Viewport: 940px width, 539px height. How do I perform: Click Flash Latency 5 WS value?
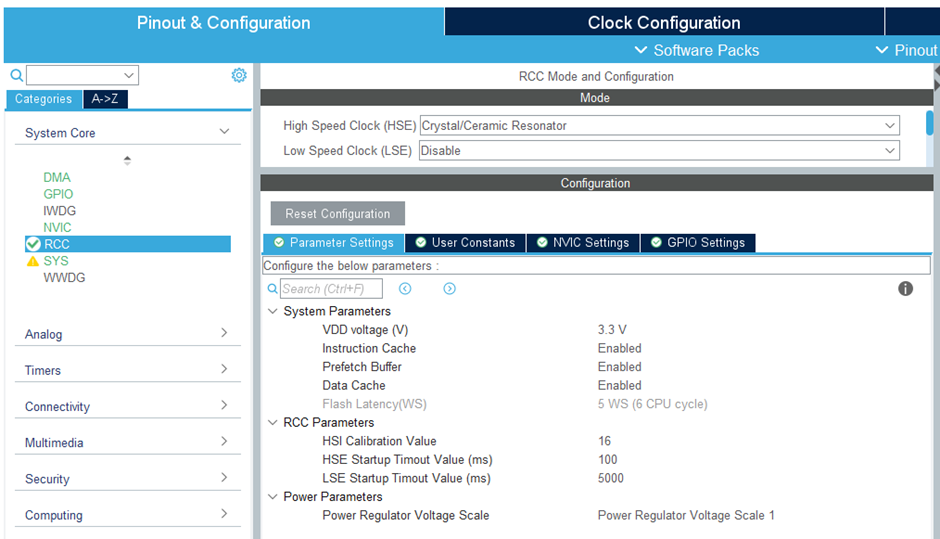(x=652, y=404)
